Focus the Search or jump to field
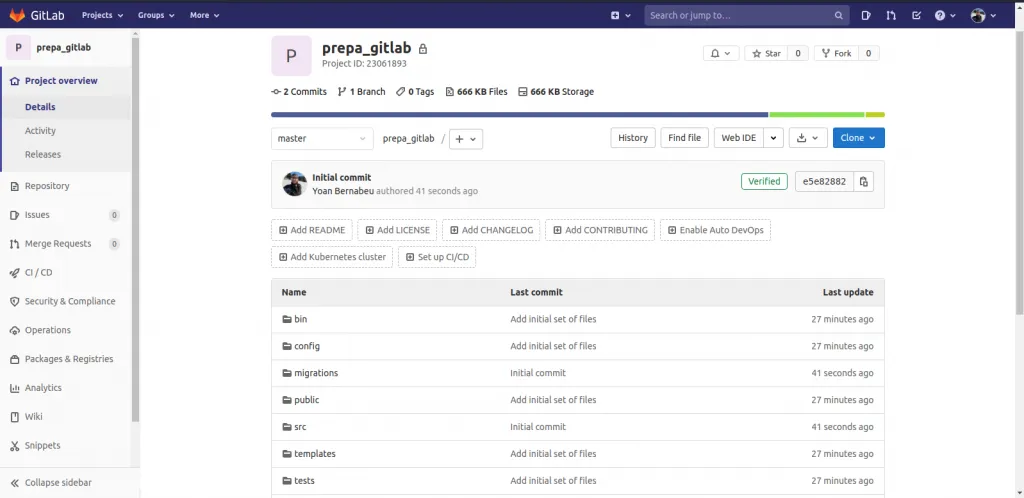1024x498 pixels. pyautogui.click(x=739, y=15)
